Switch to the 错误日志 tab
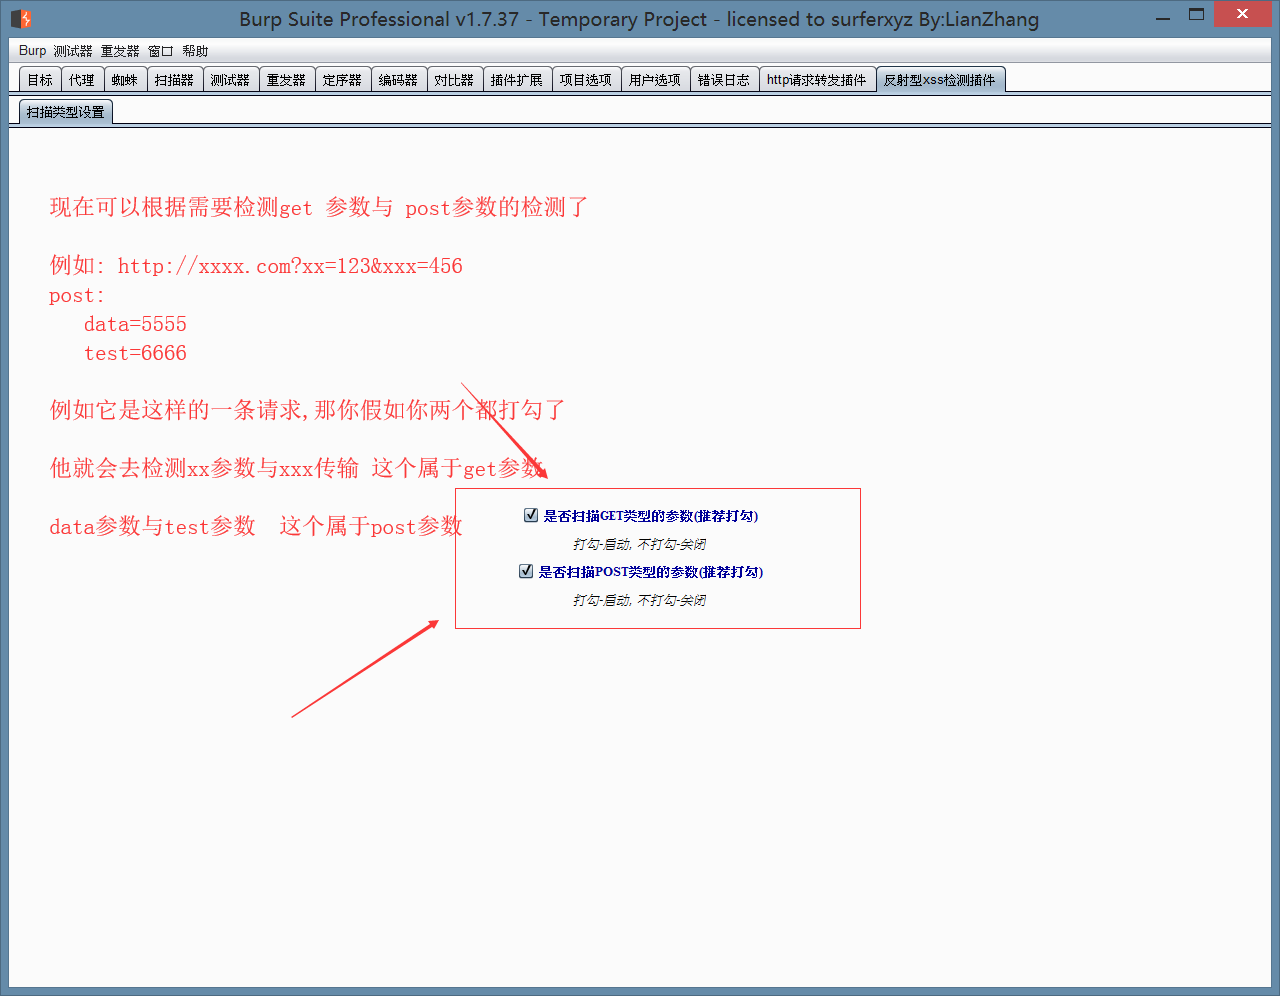 (724, 80)
